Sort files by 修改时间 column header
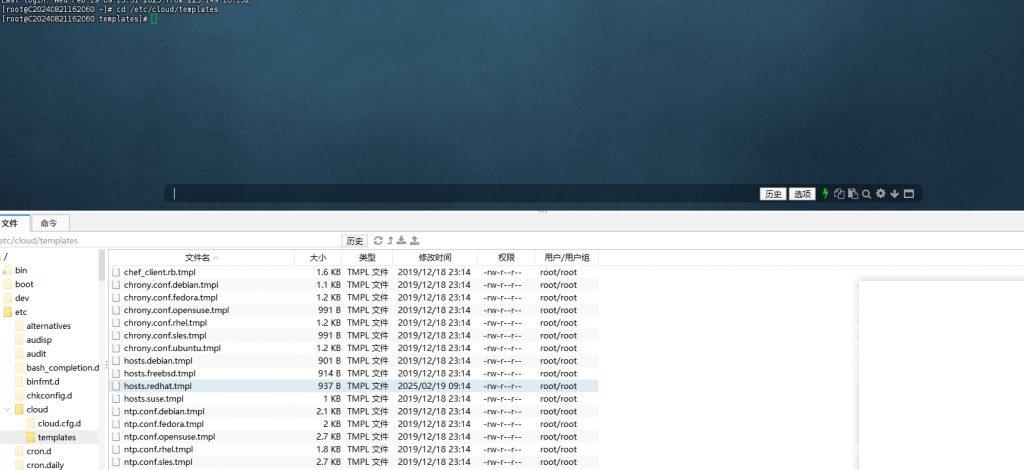 (x=435, y=258)
